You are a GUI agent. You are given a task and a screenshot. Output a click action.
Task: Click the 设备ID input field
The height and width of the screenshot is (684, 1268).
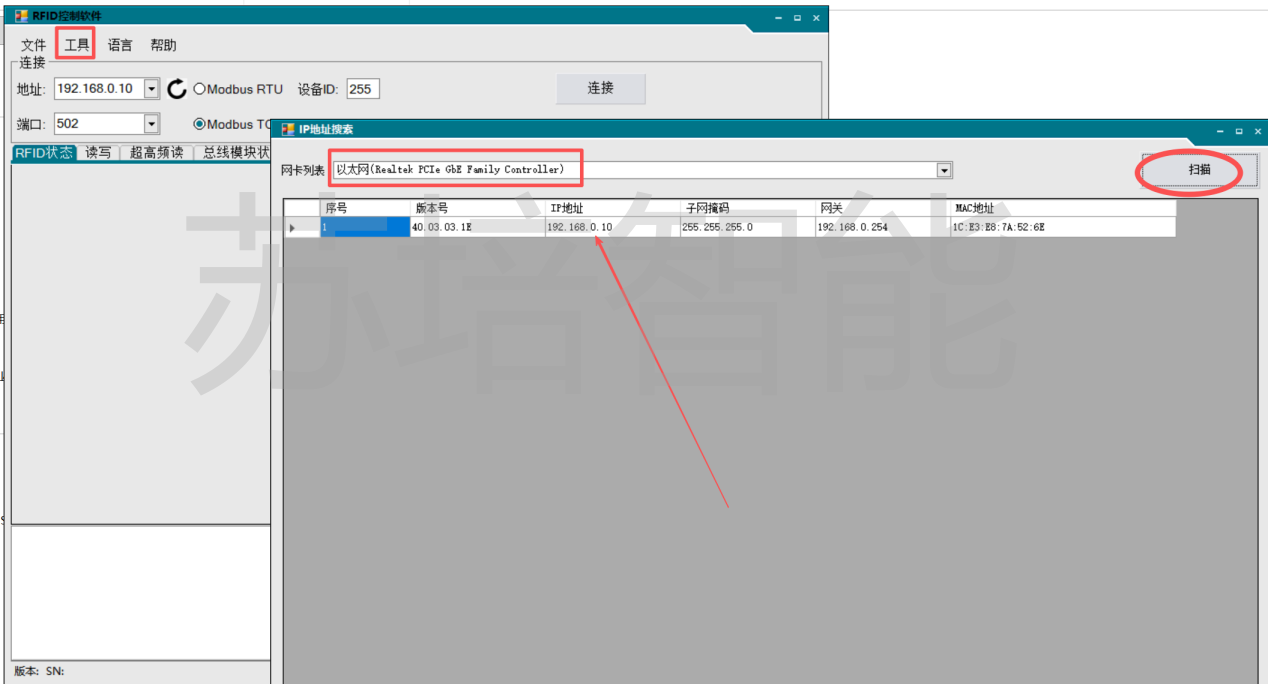[363, 89]
